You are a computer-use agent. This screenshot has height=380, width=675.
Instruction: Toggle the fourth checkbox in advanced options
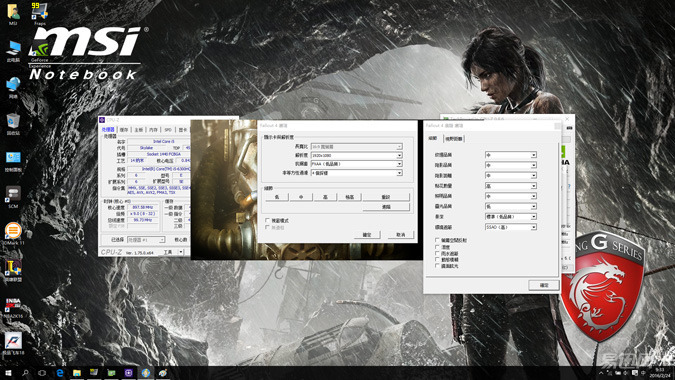(437, 260)
